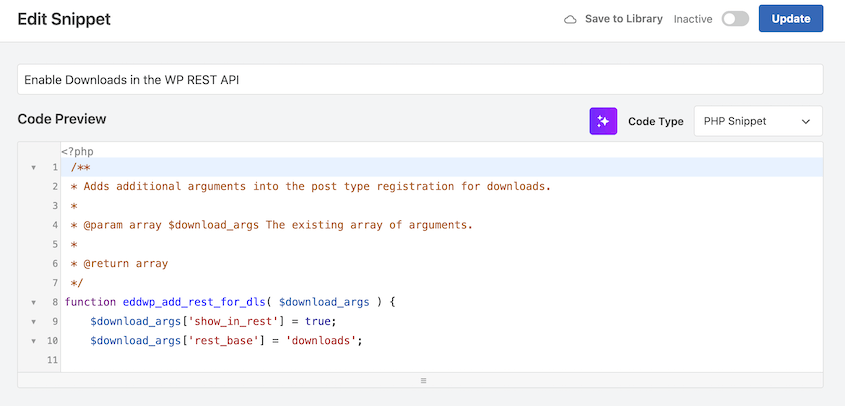Click the editor resize handle at bottom

point(423,380)
